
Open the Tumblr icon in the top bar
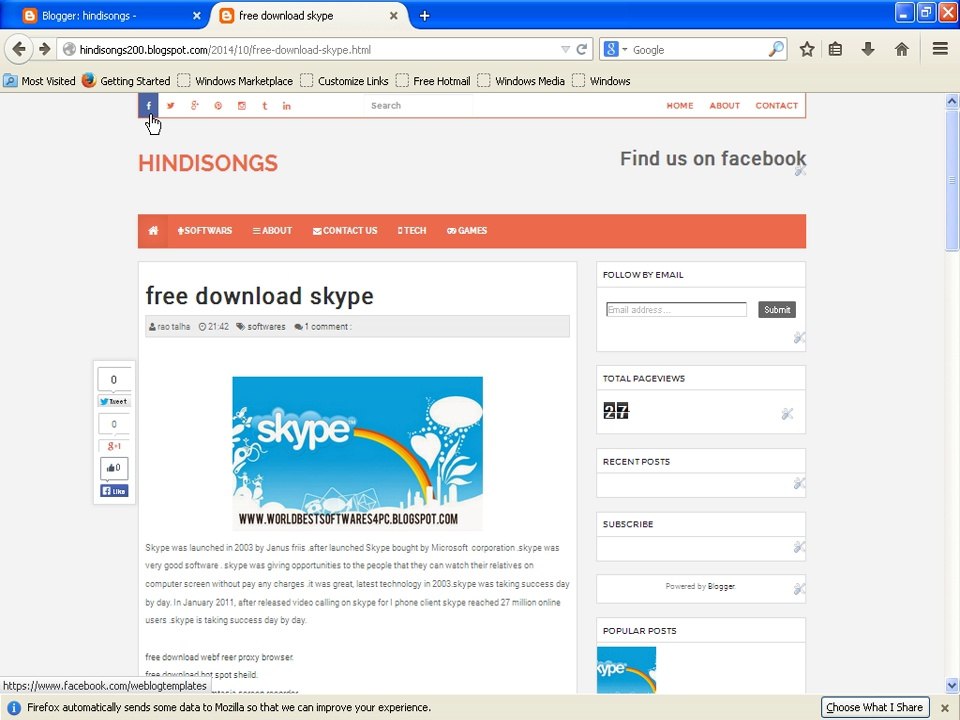coord(264,105)
